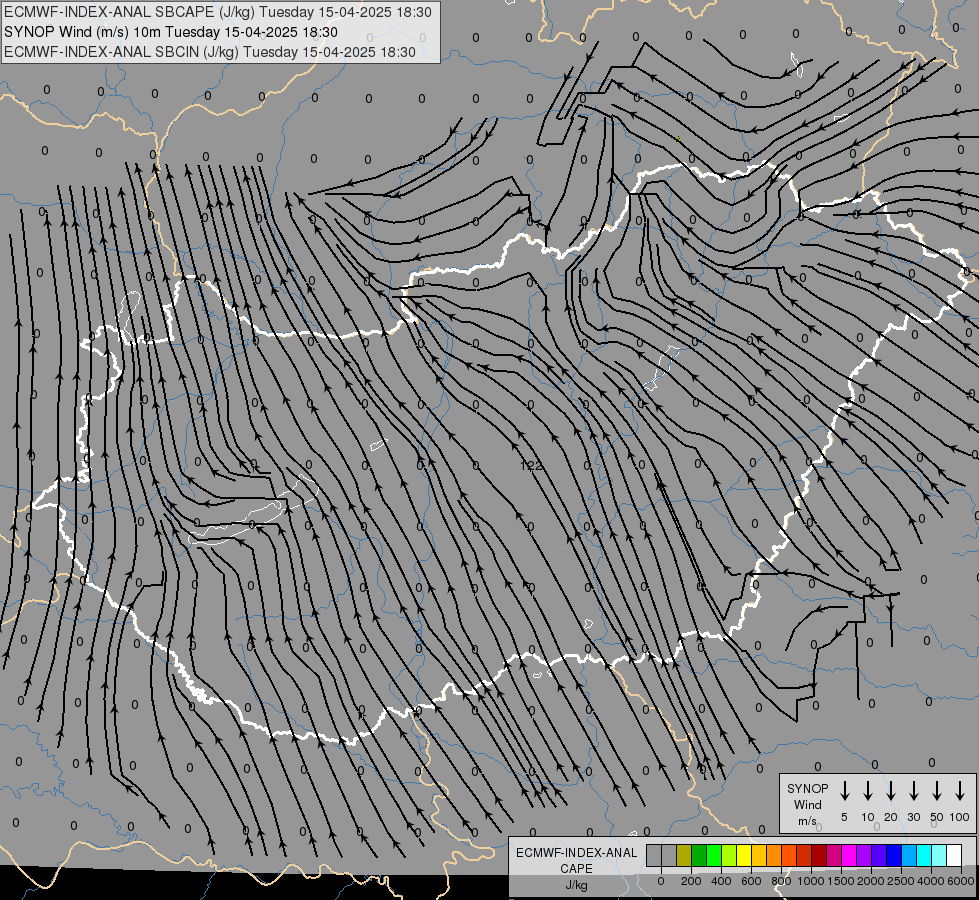
Task: Click the wind legend arrow above 50
Action: click(937, 791)
